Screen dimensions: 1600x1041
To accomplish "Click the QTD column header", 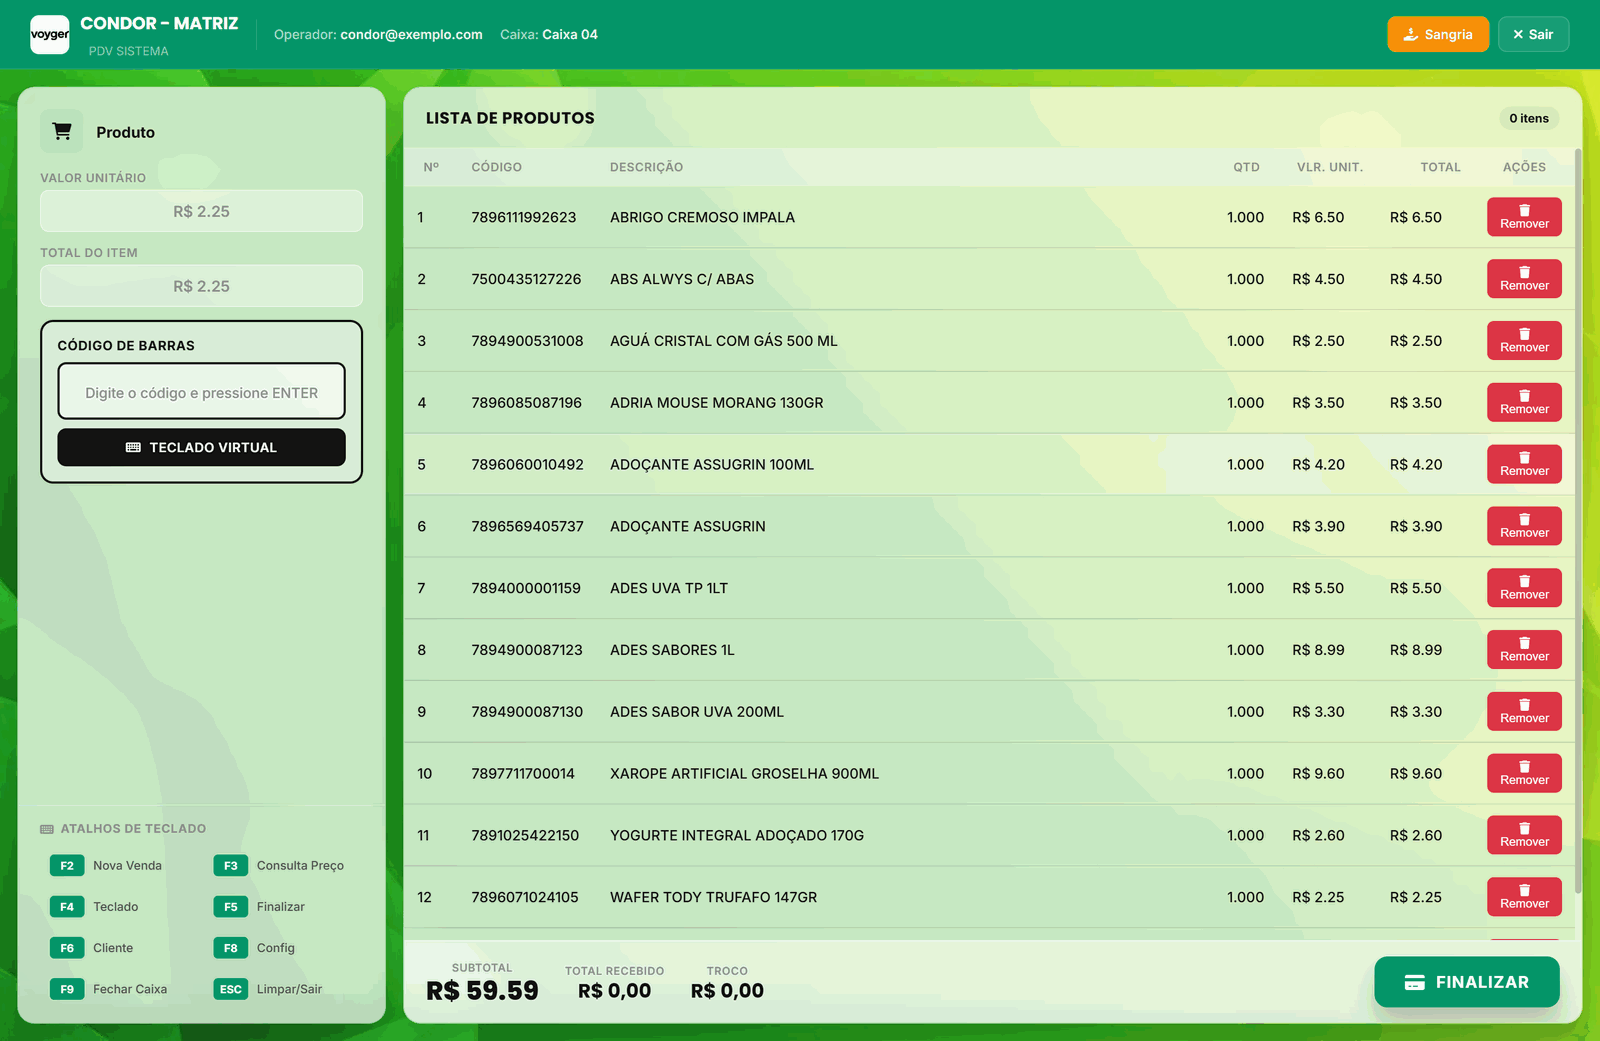I will (1246, 167).
